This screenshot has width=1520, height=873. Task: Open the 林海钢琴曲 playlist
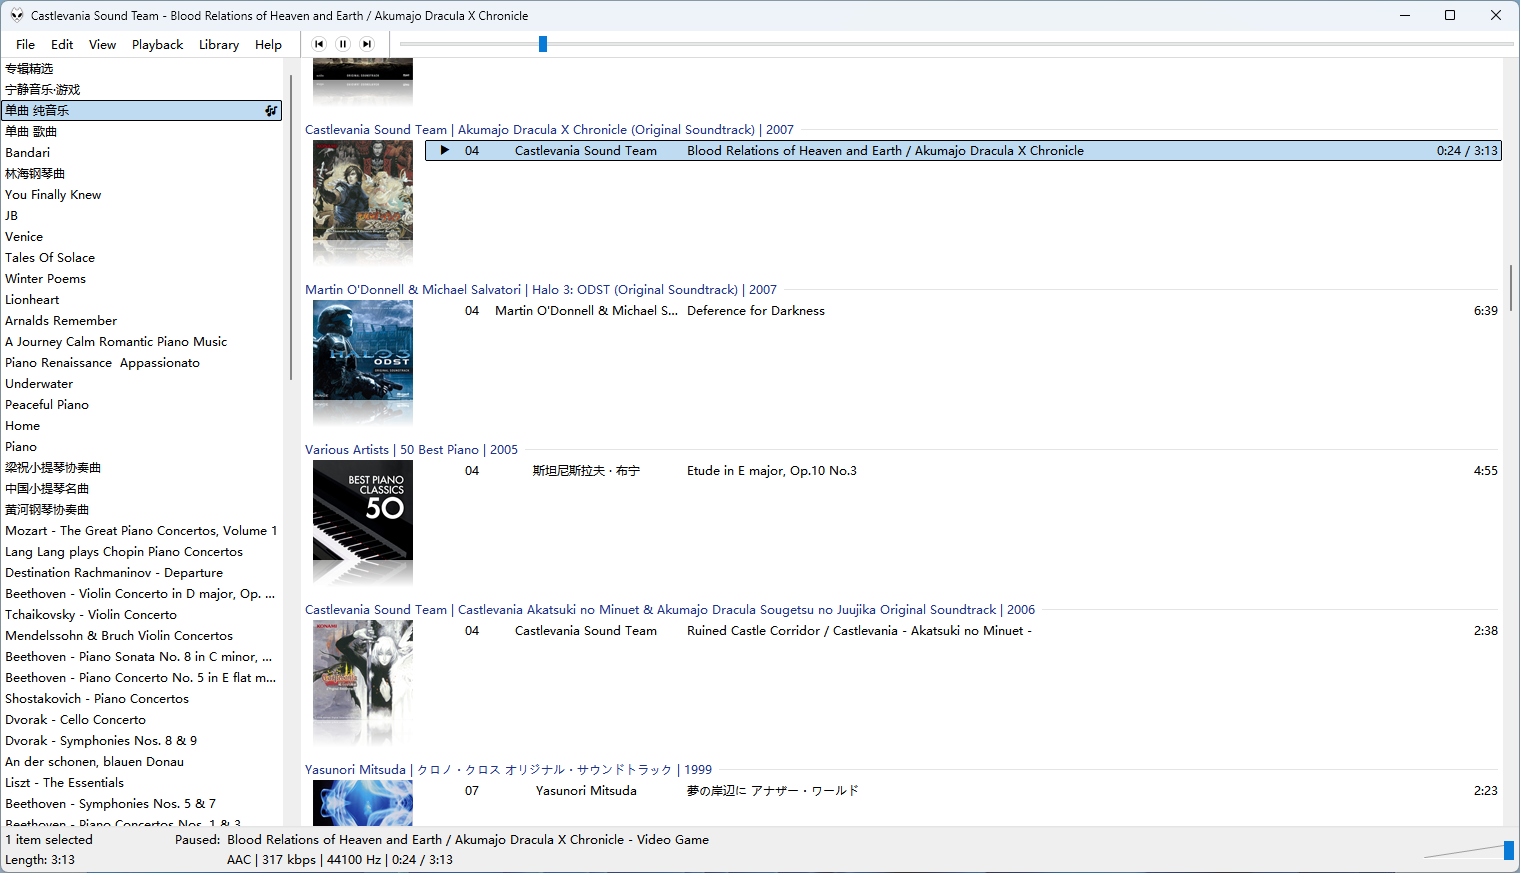tap(141, 174)
